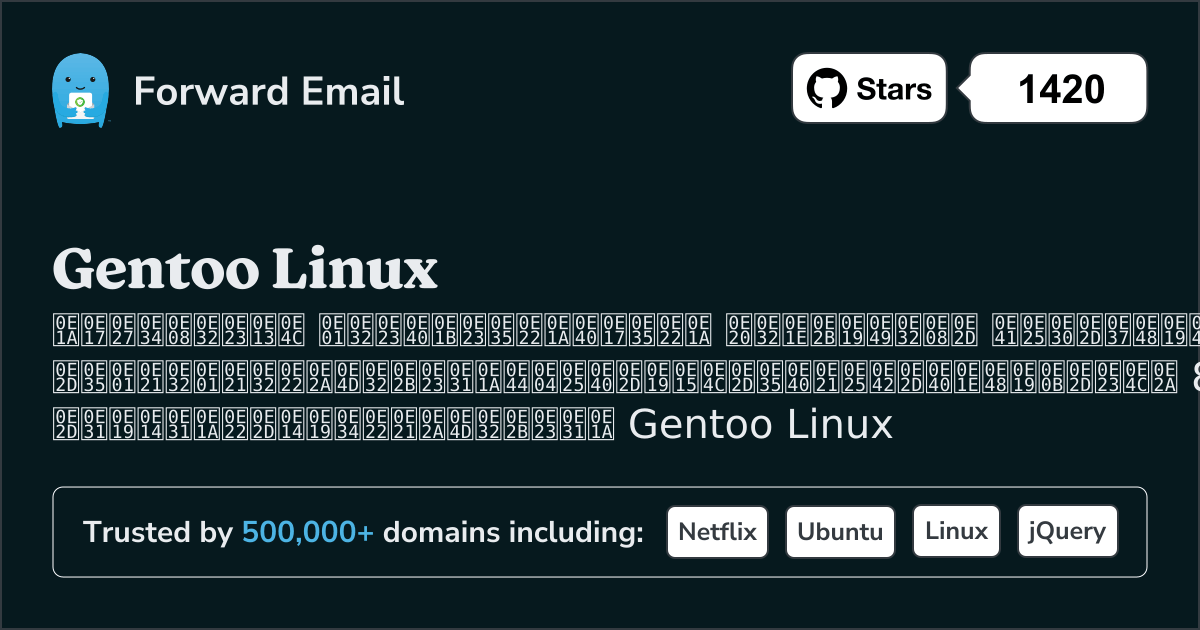Click the laptop on the mascot's lap

pyautogui.click(x=83, y=103)
